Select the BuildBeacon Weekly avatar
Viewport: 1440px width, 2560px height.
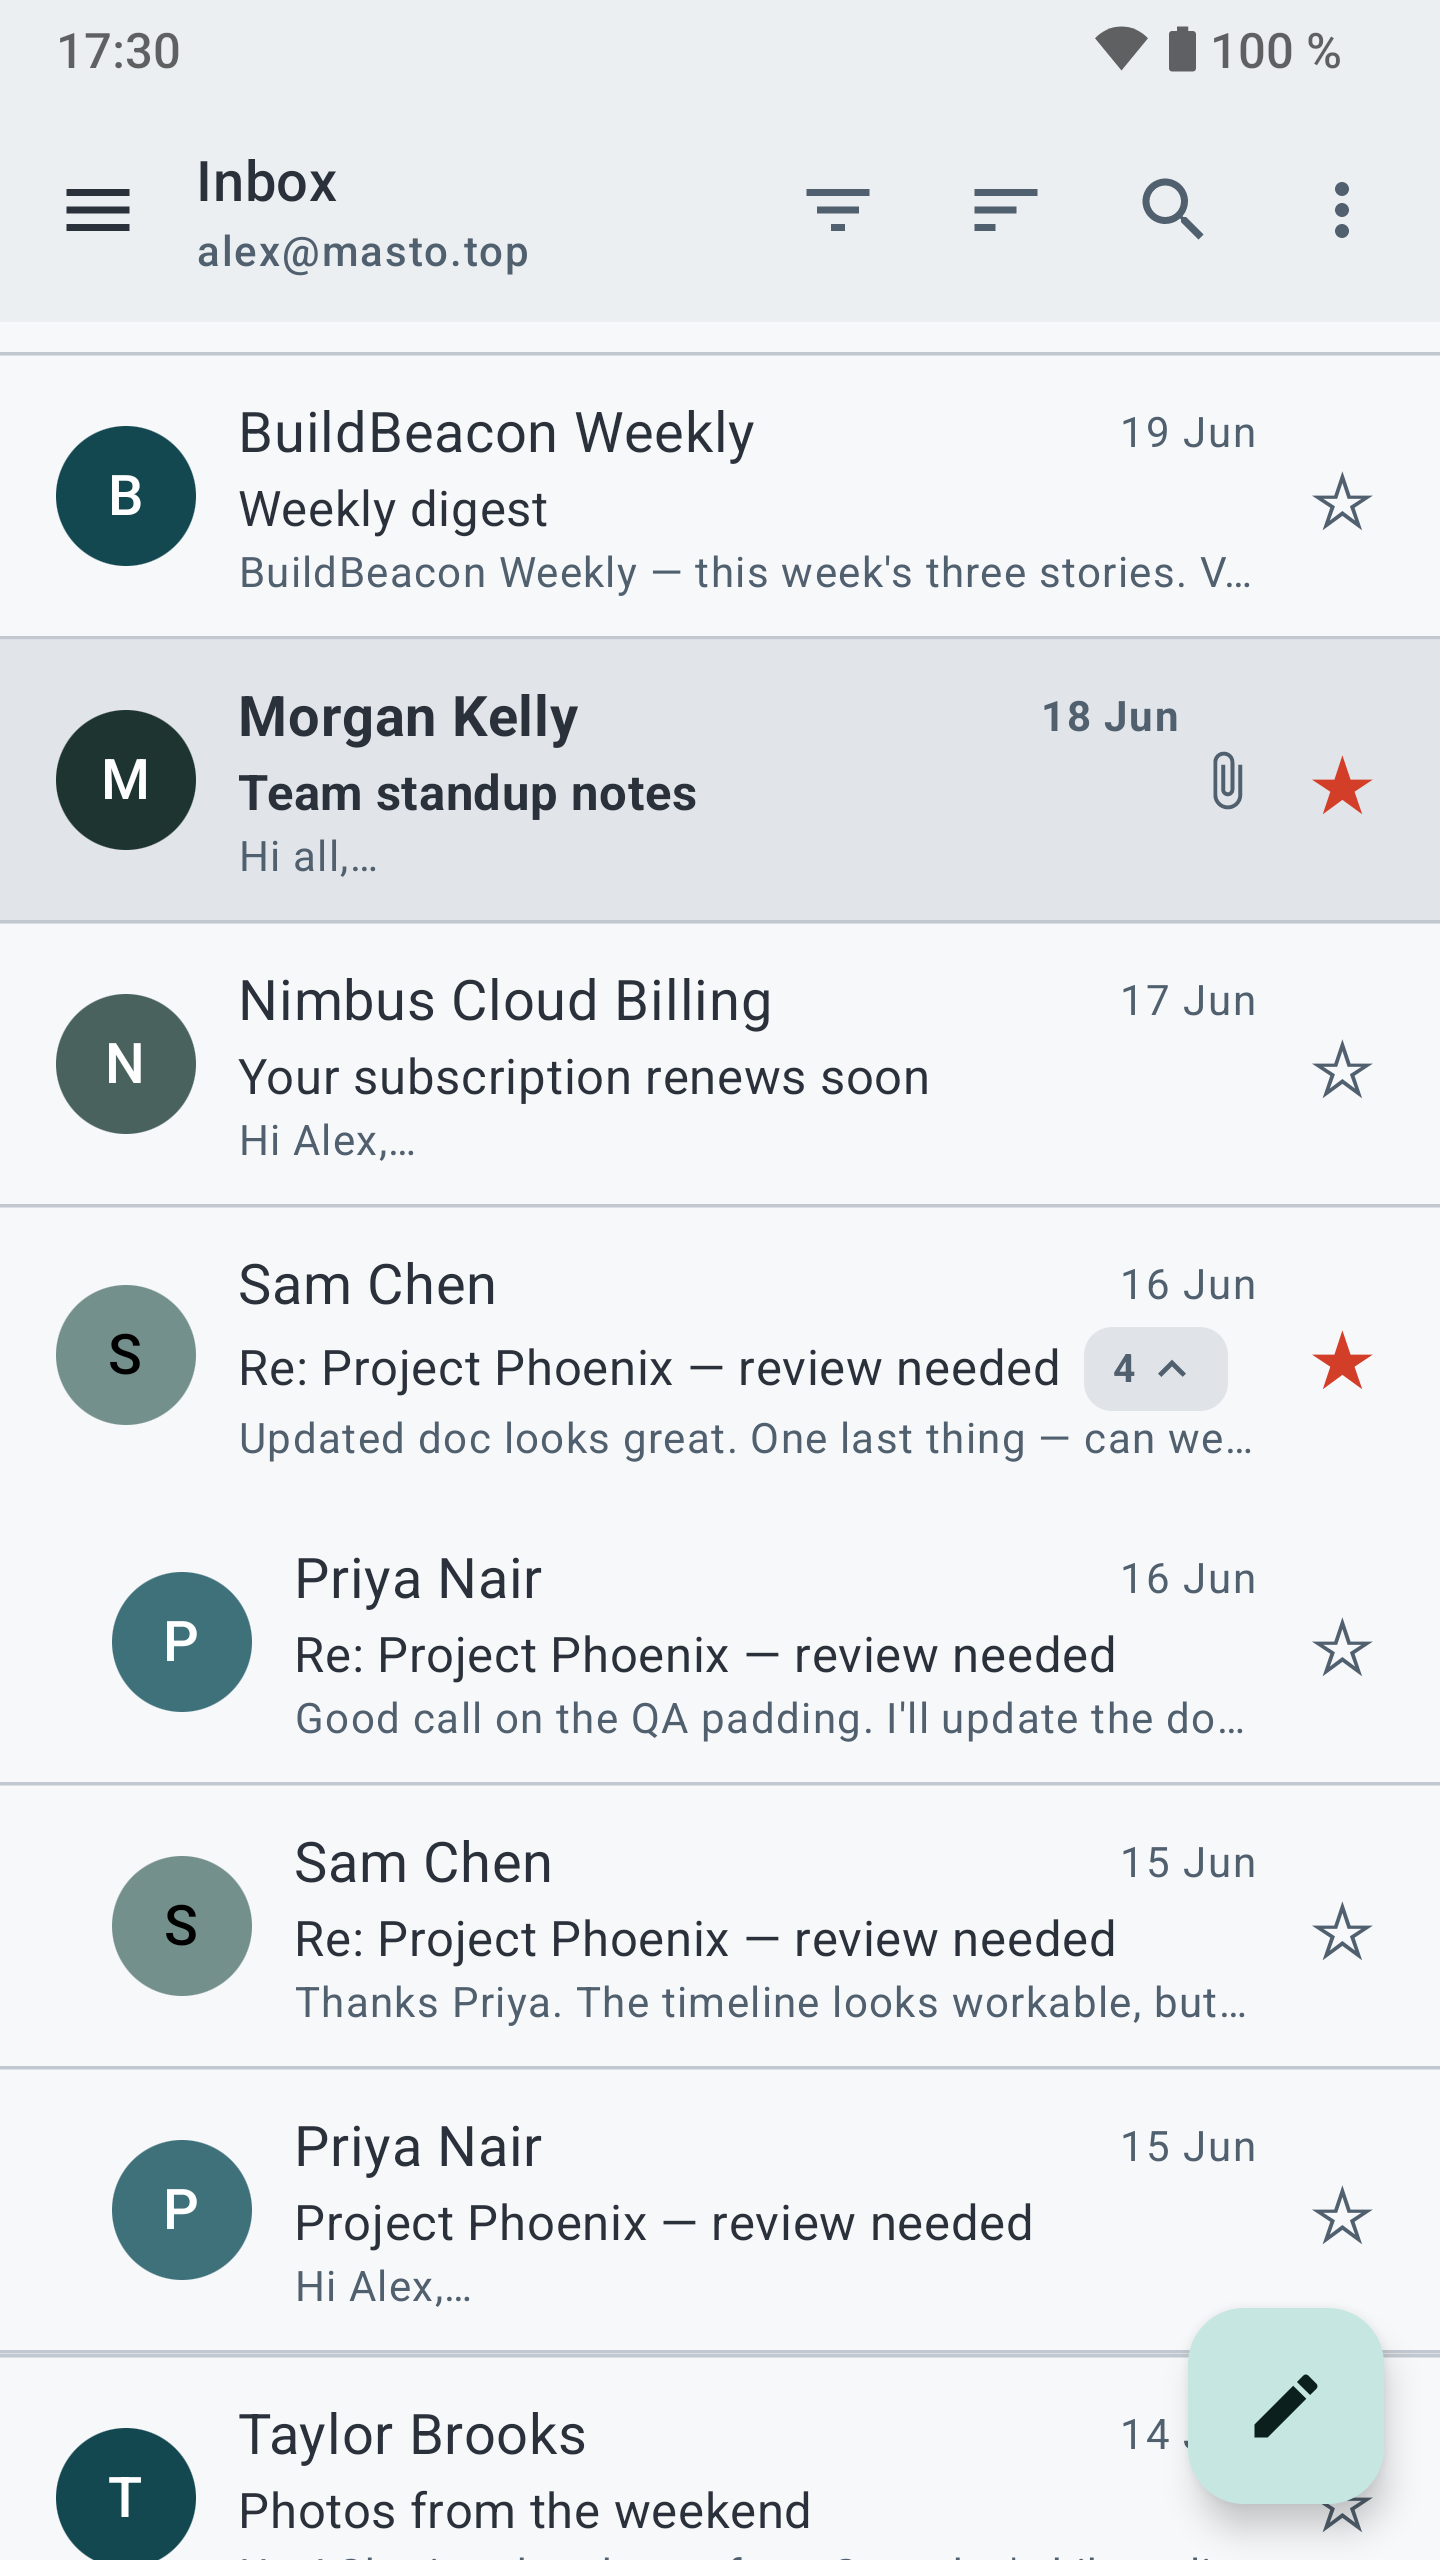[126, 496]
